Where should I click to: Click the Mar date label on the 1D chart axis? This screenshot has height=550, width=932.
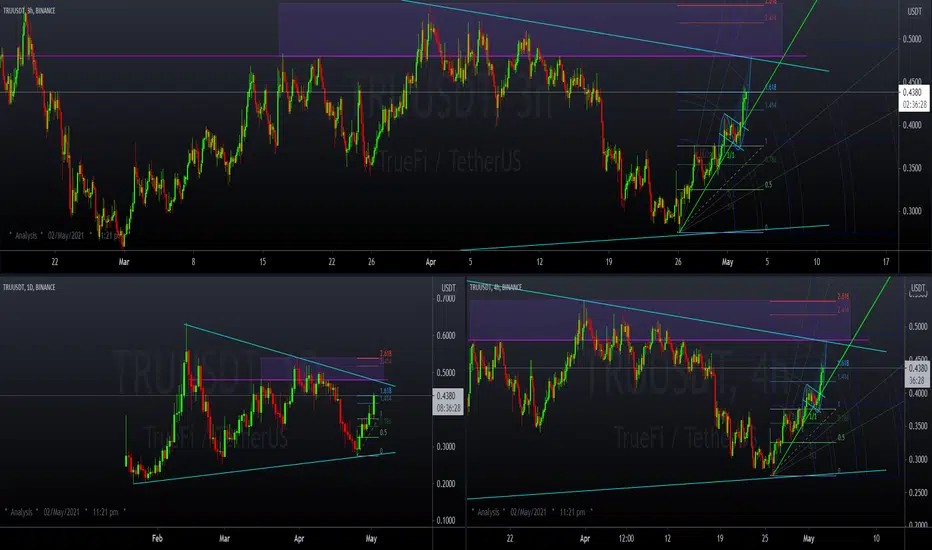224,539
